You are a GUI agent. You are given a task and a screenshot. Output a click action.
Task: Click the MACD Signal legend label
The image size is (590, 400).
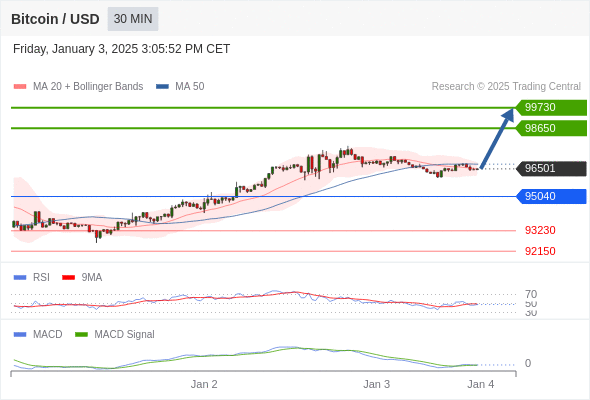coord(125,335)
